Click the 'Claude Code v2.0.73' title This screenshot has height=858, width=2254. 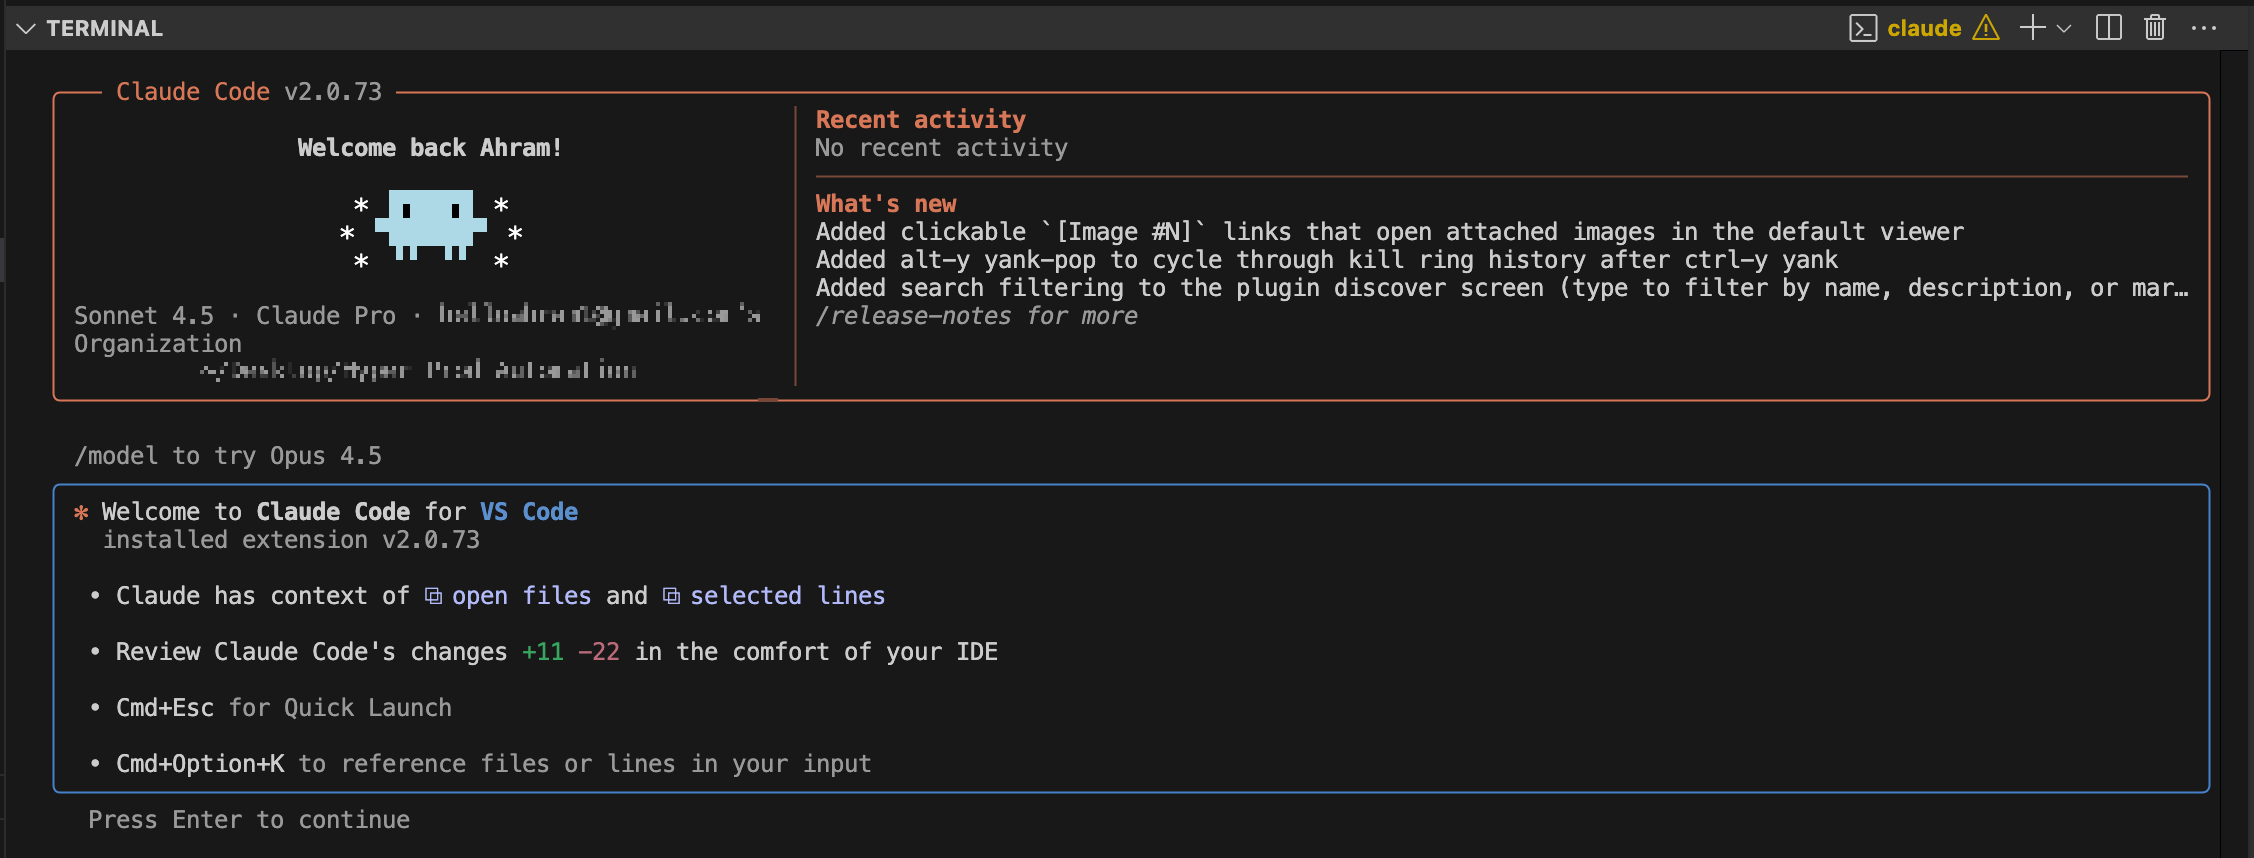(x=249, y=92)
